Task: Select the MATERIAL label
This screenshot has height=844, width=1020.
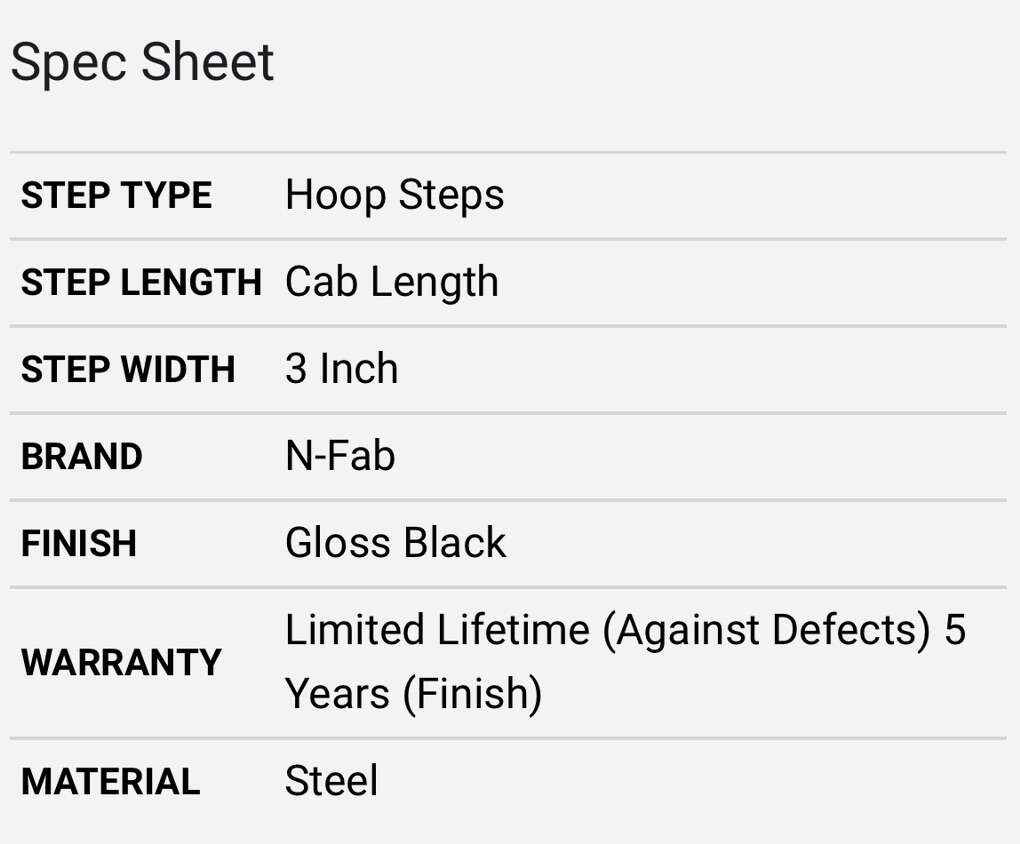Action: 110,782
